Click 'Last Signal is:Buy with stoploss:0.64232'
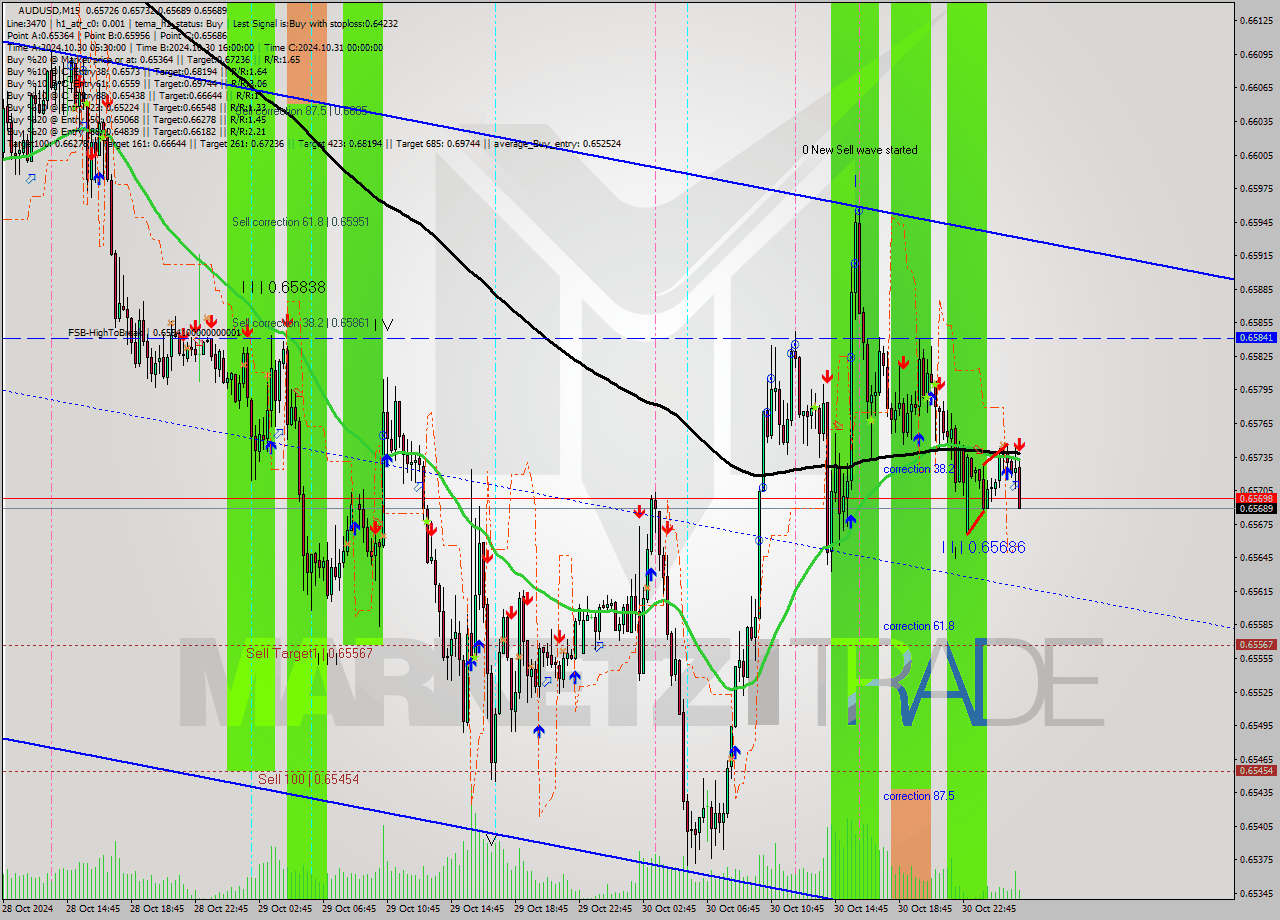Viewport: 1280px width, 920px height. coord(315,23)
